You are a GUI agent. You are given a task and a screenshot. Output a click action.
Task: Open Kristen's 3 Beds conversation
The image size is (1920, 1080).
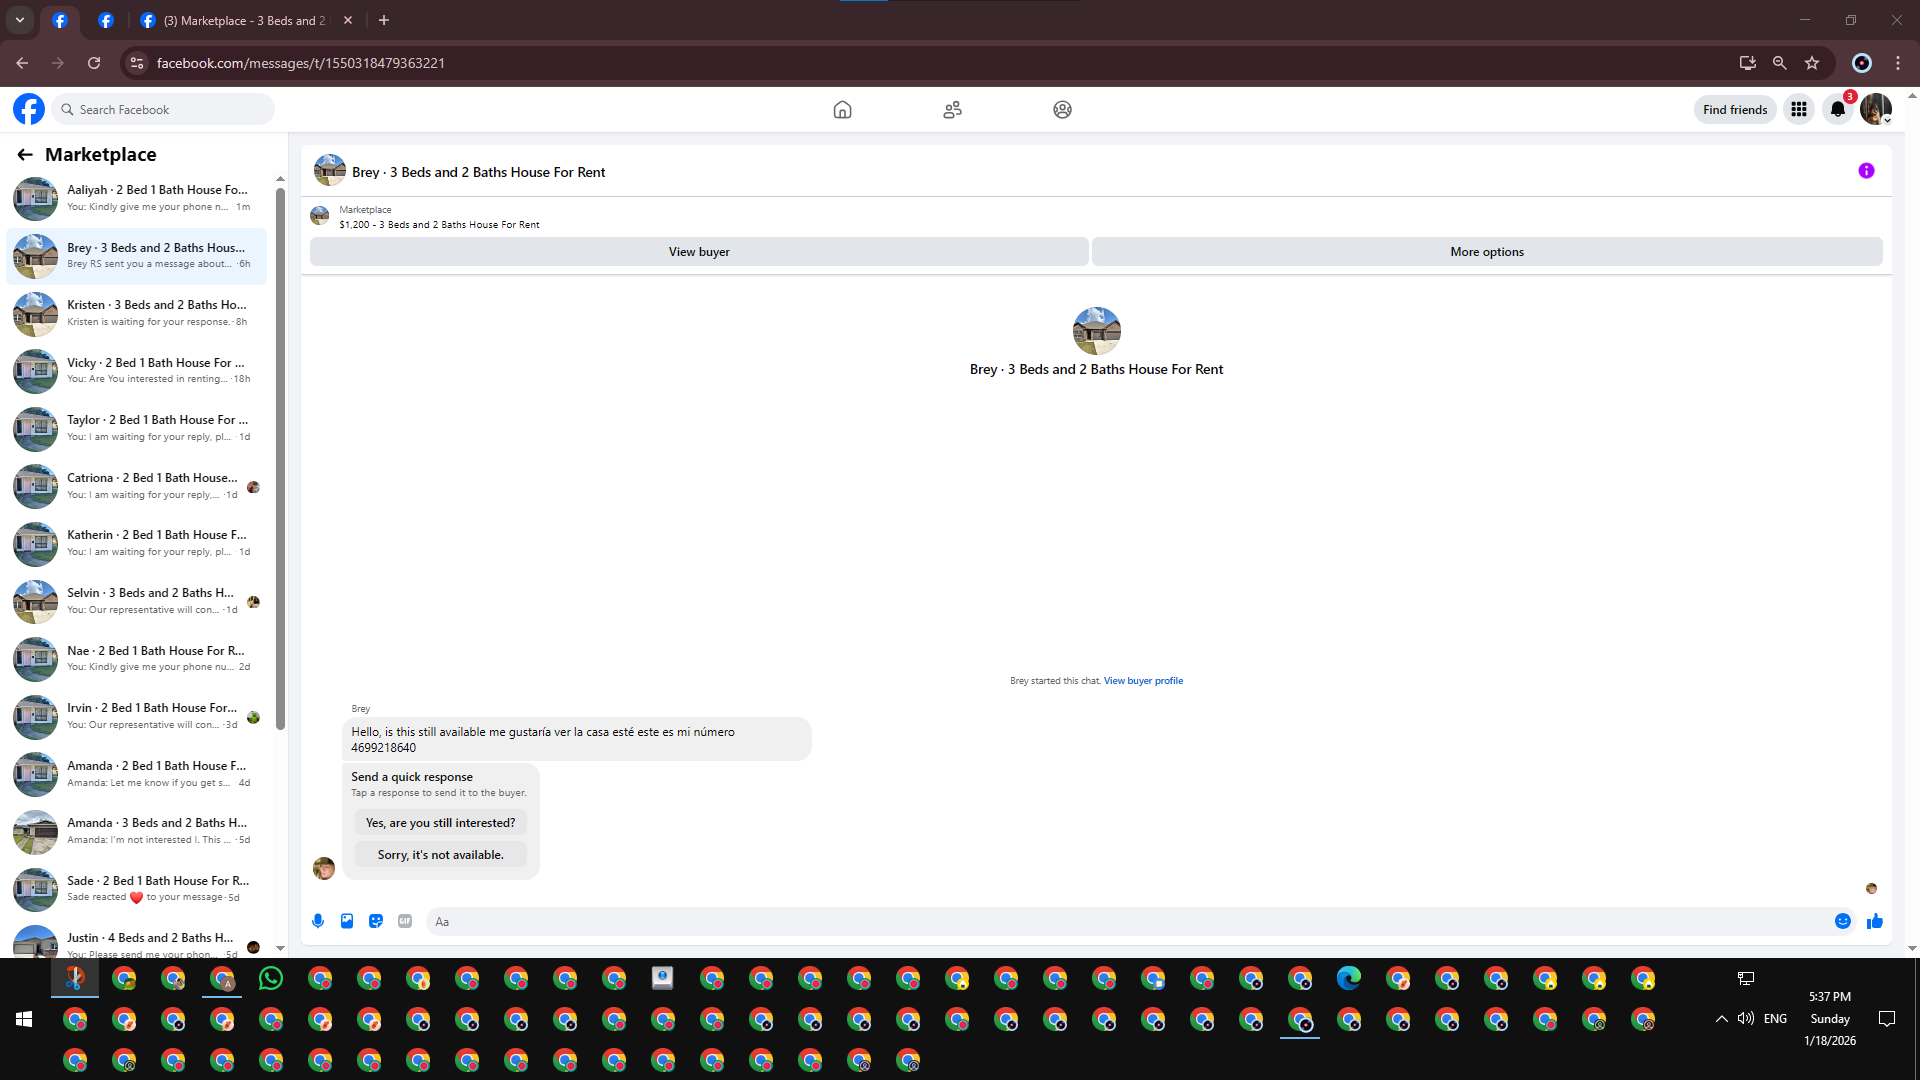click(x=140, y=313)
